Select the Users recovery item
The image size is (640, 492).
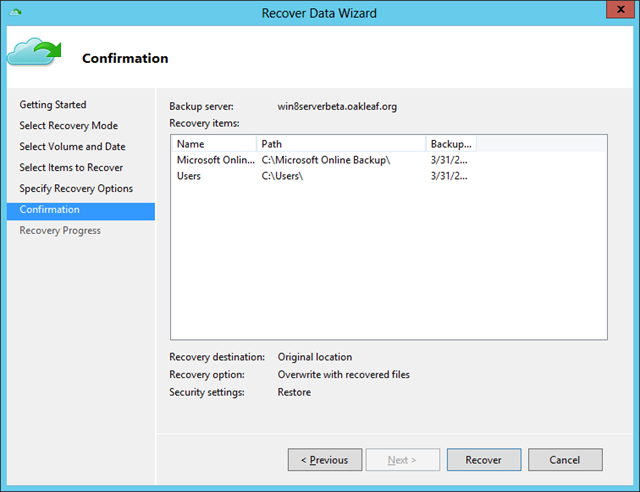[x=189, y=176]
